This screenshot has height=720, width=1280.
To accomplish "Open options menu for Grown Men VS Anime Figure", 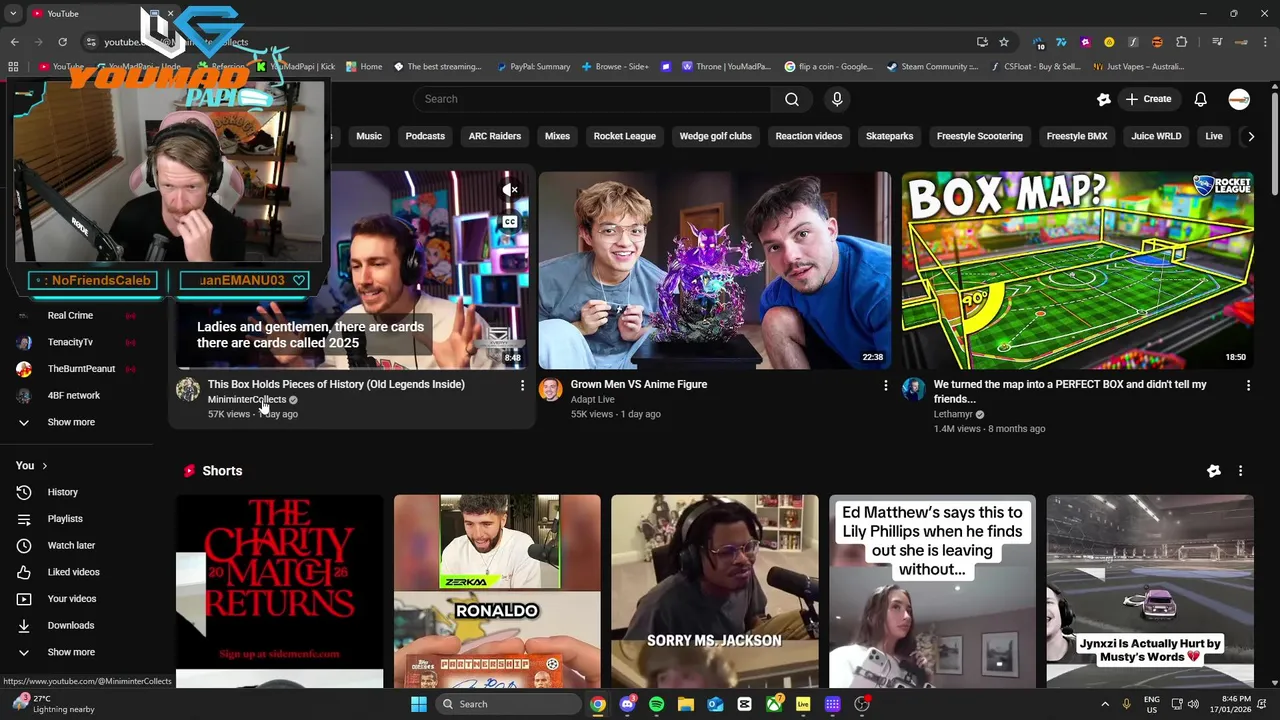I will click(x=885, y=385).
